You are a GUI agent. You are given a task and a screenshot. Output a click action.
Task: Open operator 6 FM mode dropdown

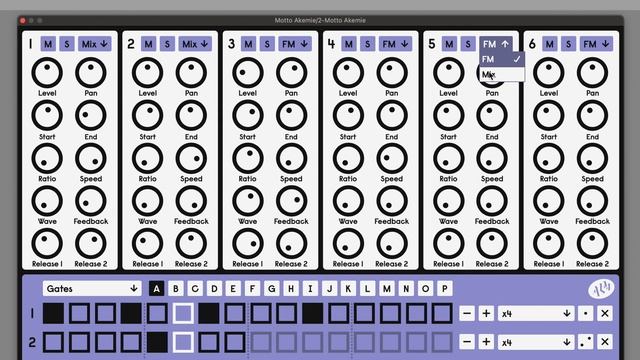pos(596,44)
